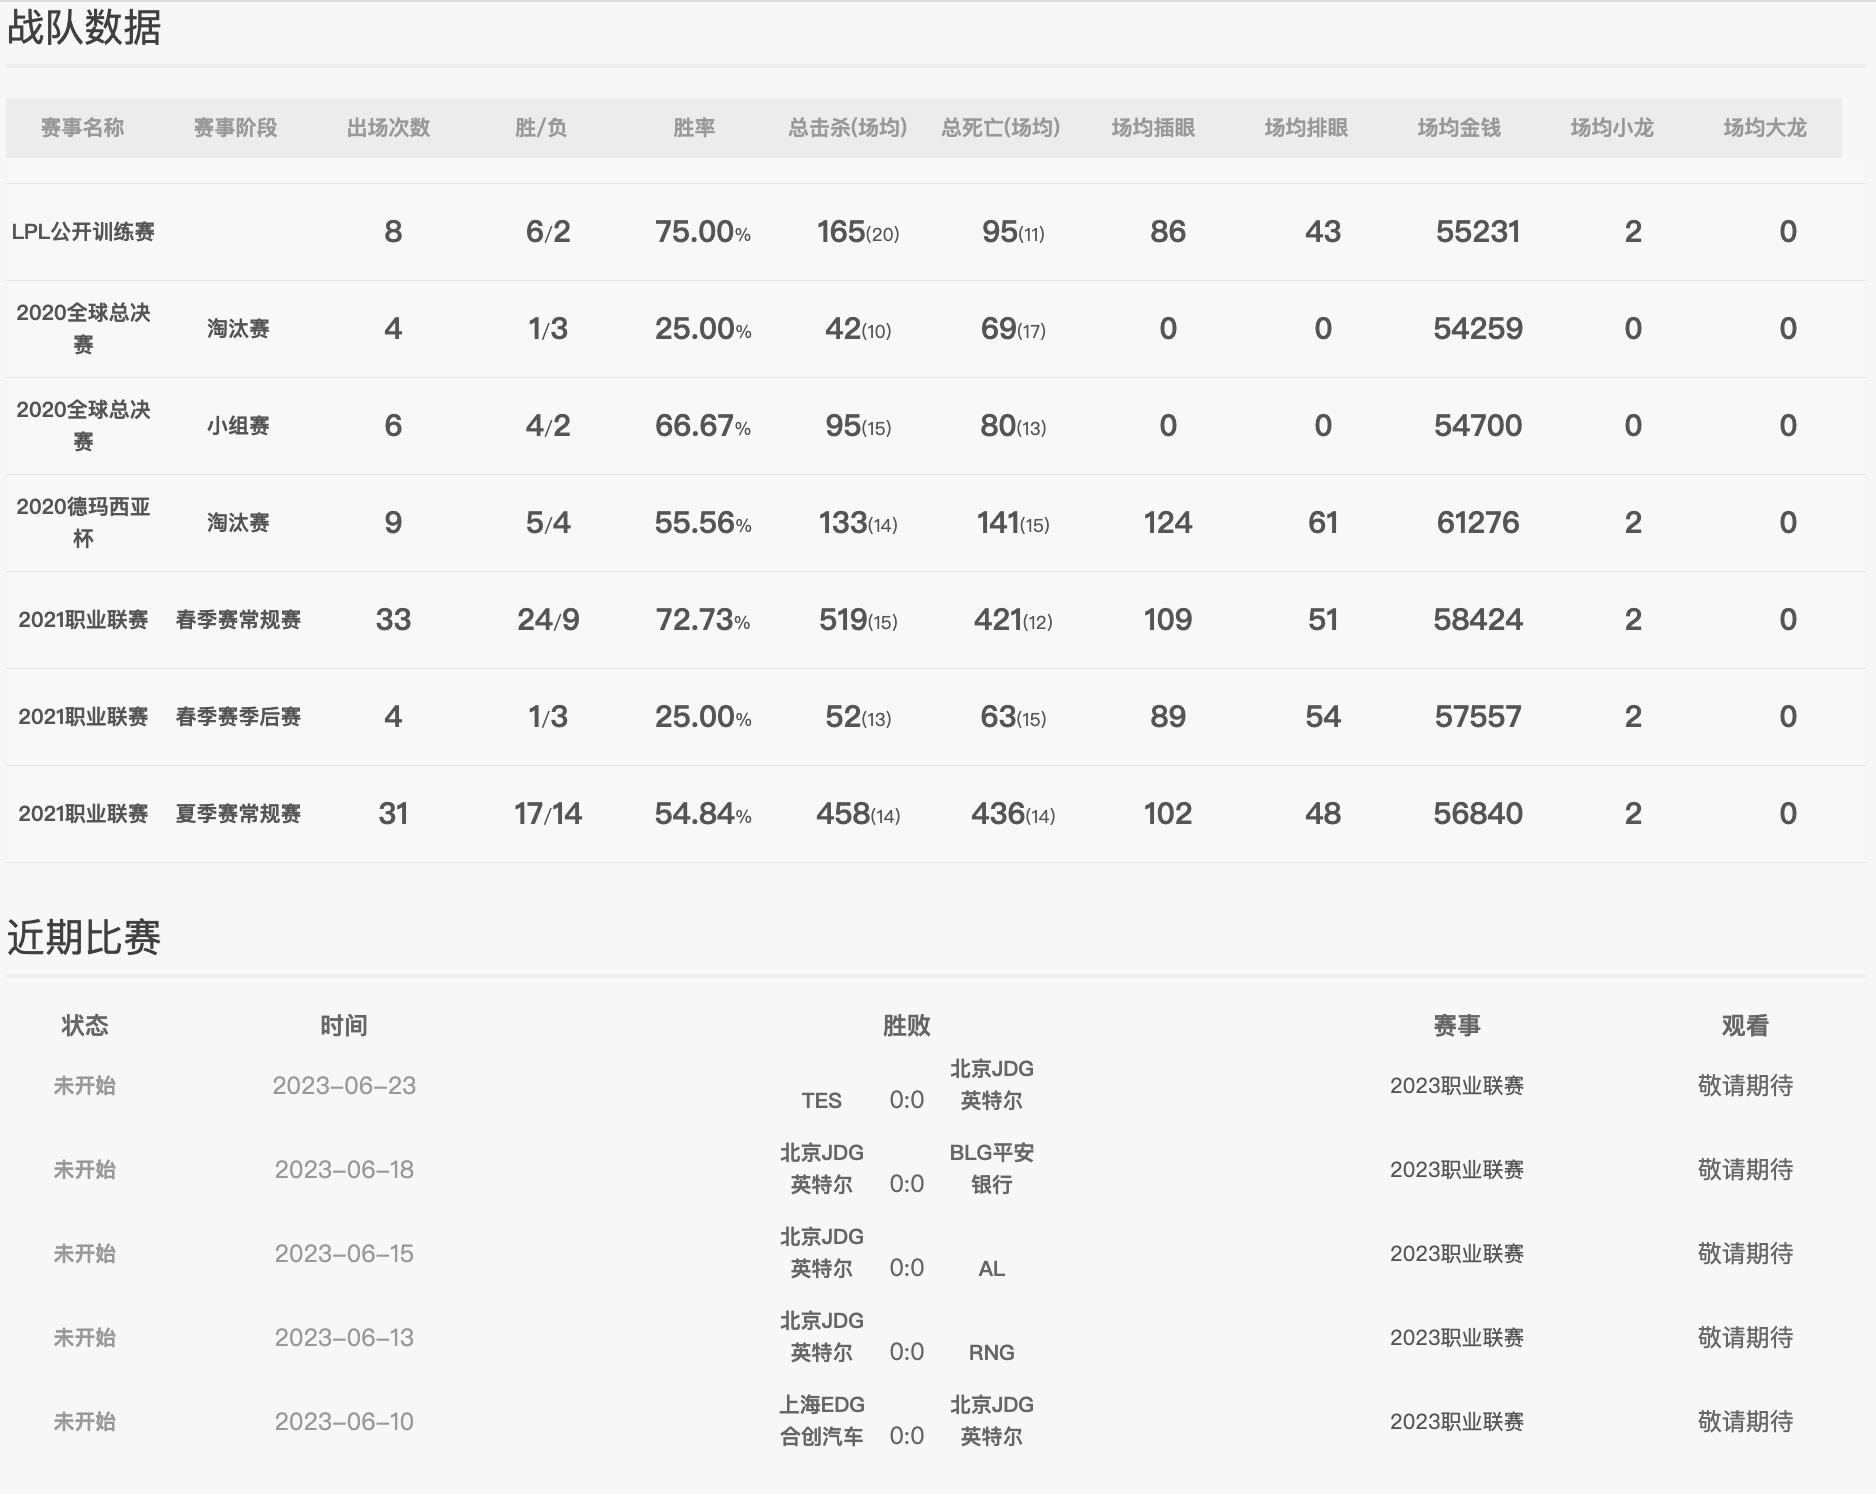Click AL in the June 15 match
This screenshot has width=1876, height=1494.
pos(989,1269)
